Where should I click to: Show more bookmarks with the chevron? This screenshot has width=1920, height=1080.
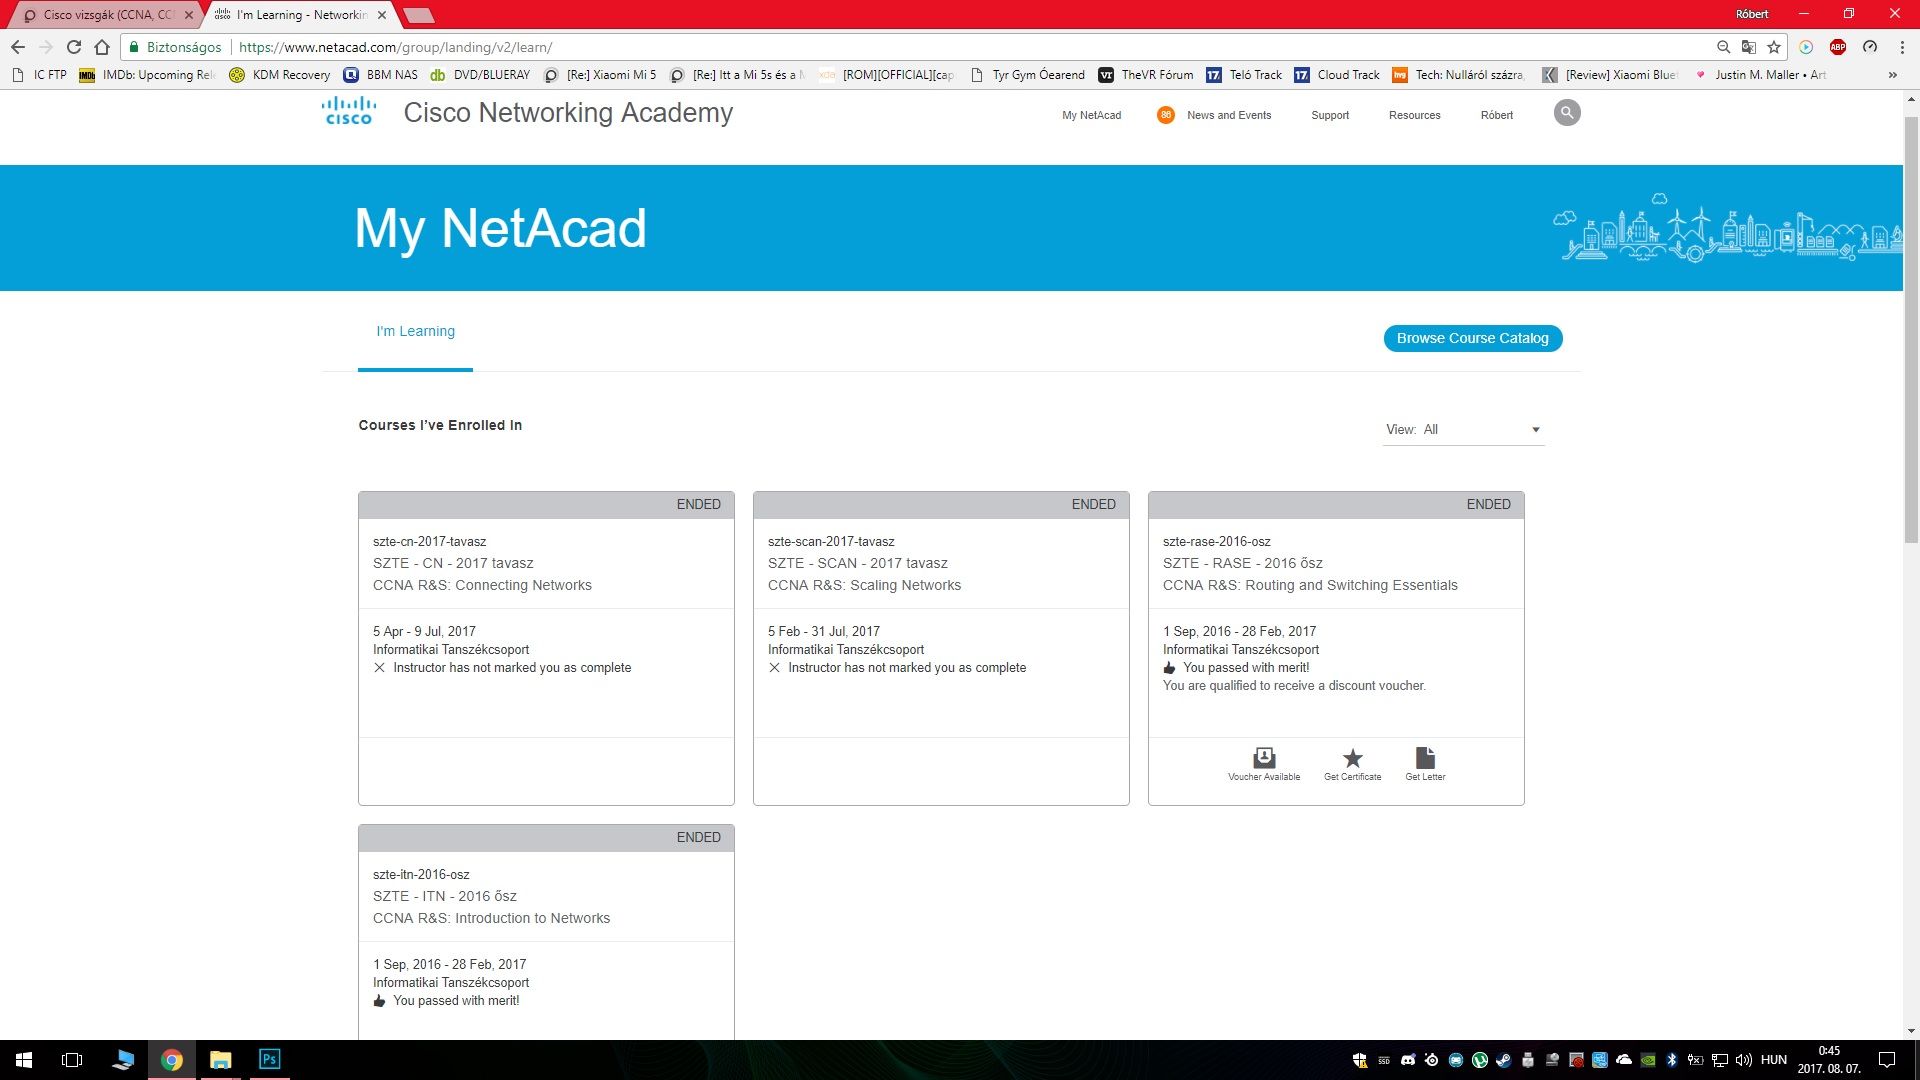[x=1892, y=75]
